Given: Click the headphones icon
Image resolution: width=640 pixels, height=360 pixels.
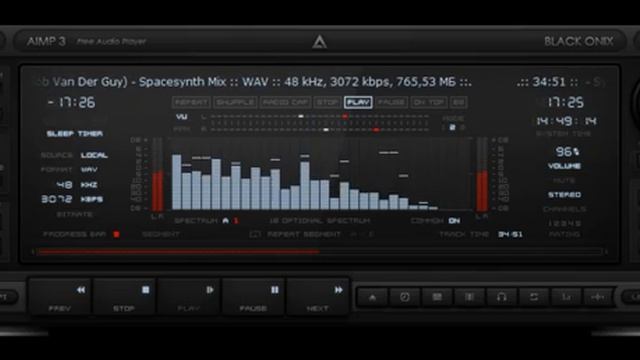Looking at the screenshot, I should pyautogui.click(x=501, y=297).
